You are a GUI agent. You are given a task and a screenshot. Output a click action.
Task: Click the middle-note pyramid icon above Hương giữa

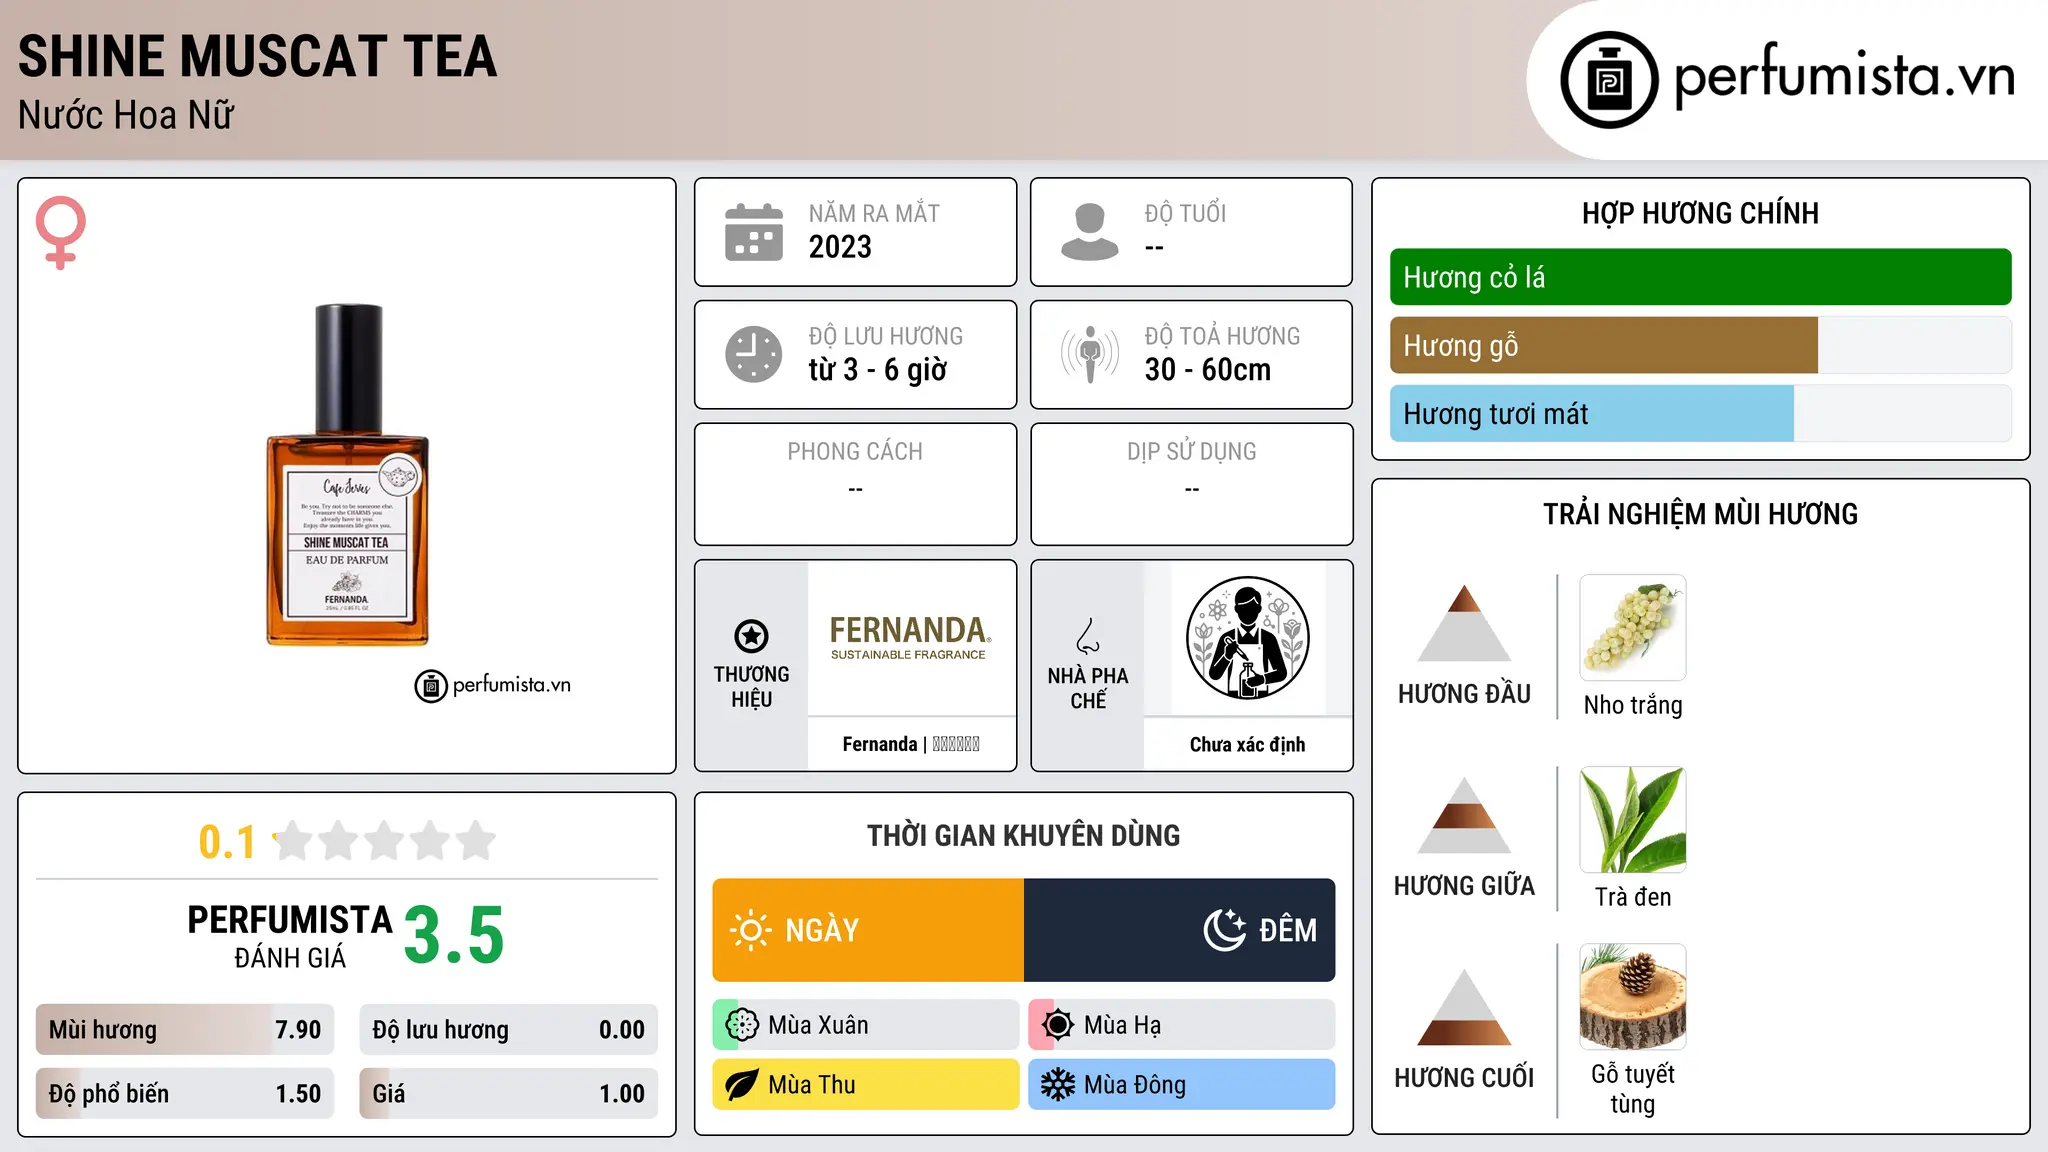point(1464,815)
